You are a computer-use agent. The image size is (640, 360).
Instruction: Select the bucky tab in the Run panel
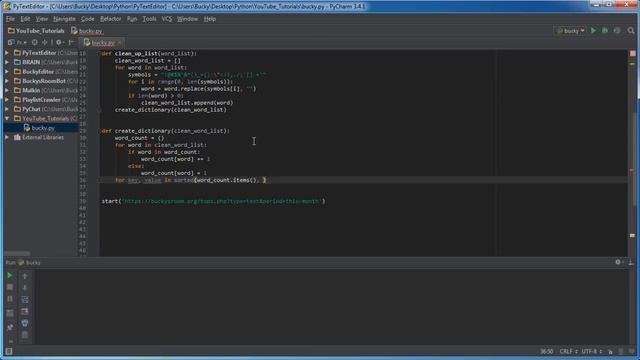click(x=29, y=262)
